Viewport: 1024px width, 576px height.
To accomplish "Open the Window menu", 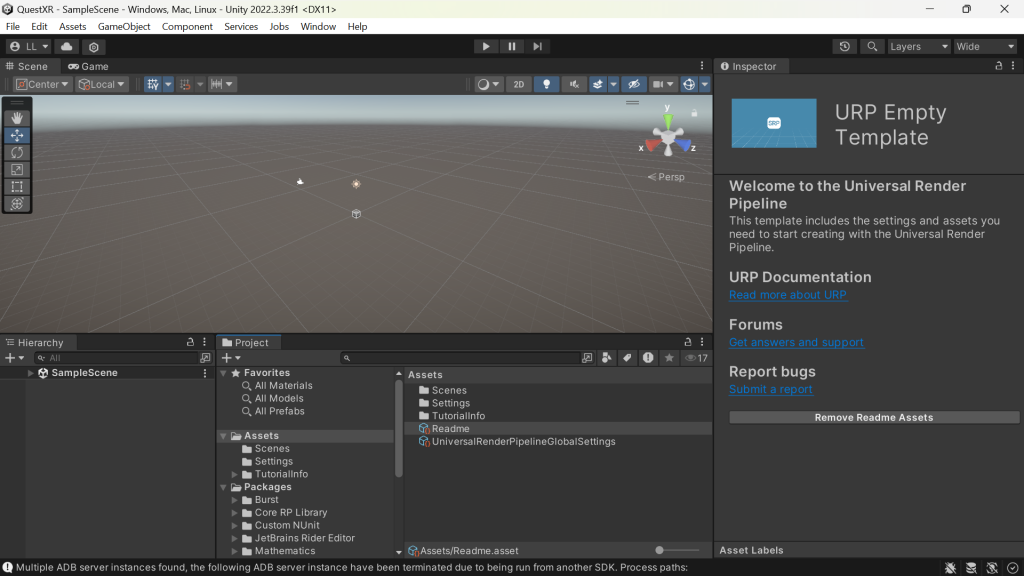I will (318, 27).
